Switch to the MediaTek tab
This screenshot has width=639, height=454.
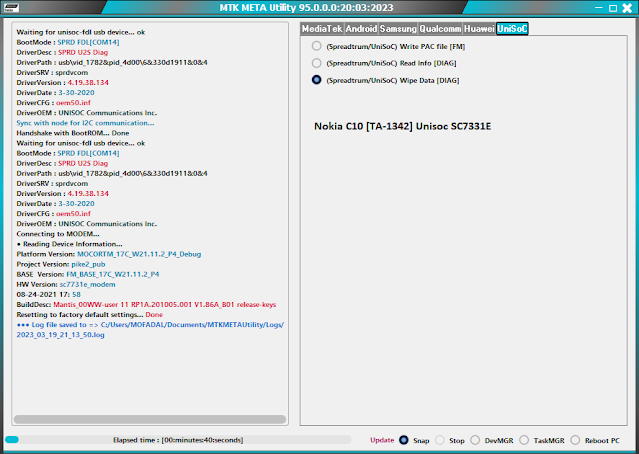(x=322, y=29)
